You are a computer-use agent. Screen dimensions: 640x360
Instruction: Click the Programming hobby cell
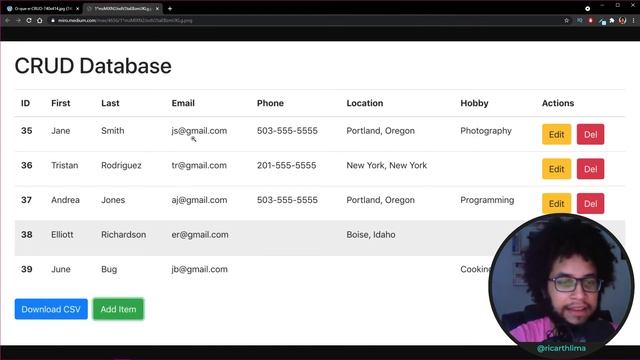[487, 200]
